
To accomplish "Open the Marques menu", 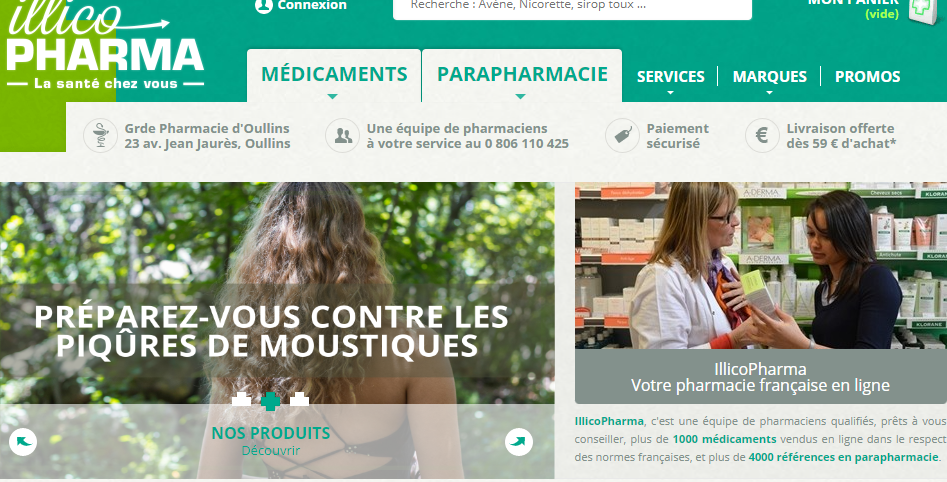I will tap(769, 77).
